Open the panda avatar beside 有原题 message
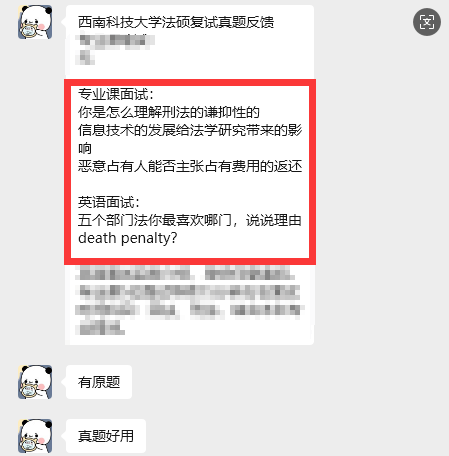This screenshot has height=456, width=449. pyautogui.click(x=35, y=382)
